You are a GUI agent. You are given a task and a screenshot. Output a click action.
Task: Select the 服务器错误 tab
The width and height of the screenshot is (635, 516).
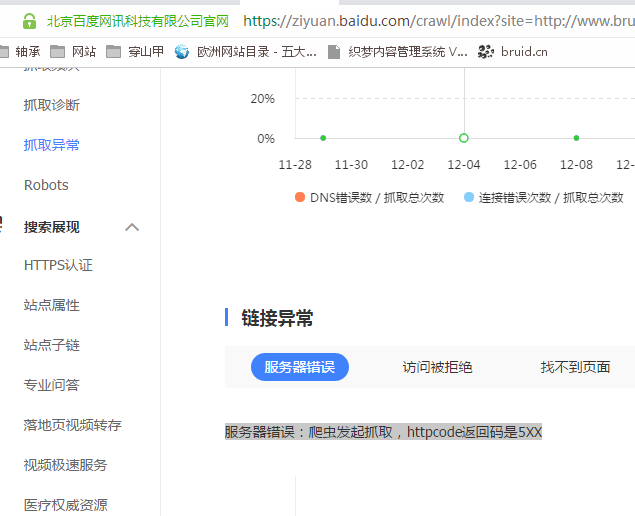[x=300, y=367]
